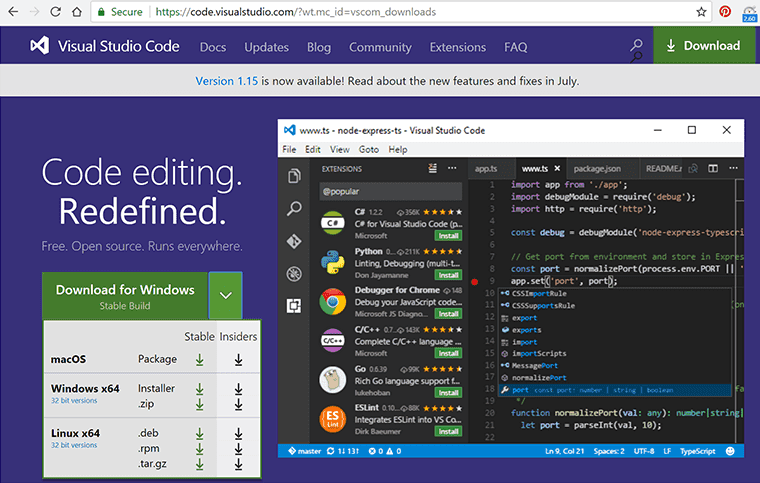This screenshot has width=760, height=483.
Task: Go to the Blog page
Action: [319, 47]
